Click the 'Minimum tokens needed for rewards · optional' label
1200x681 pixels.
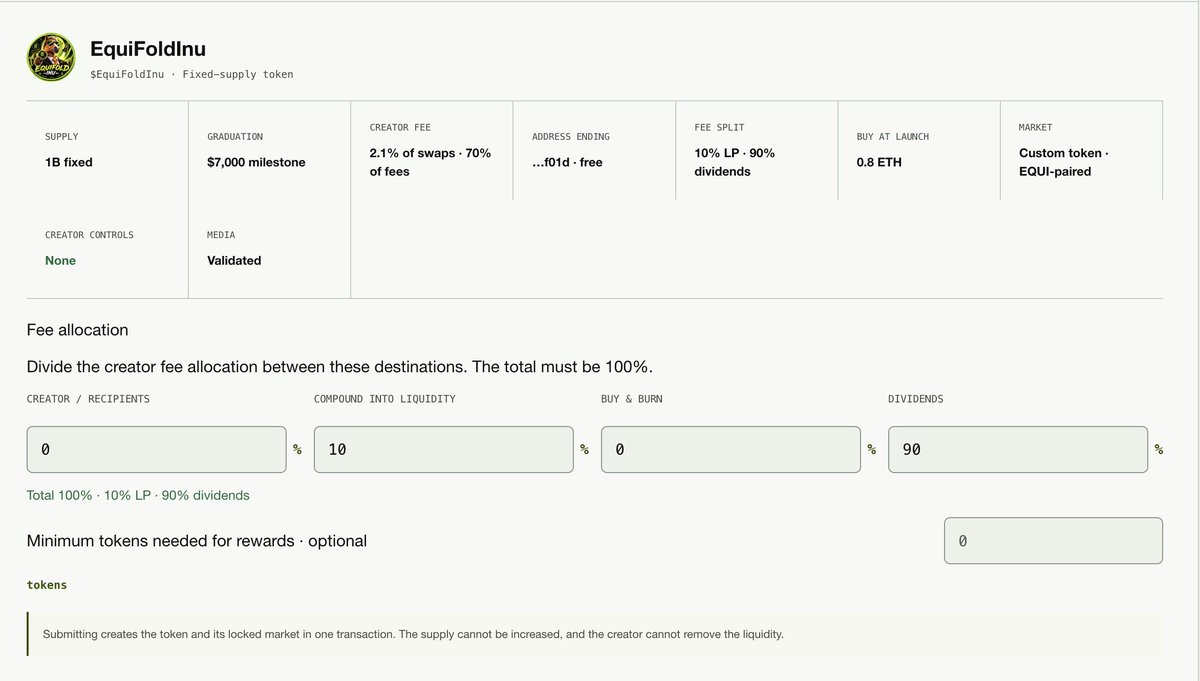pos(197,541)
